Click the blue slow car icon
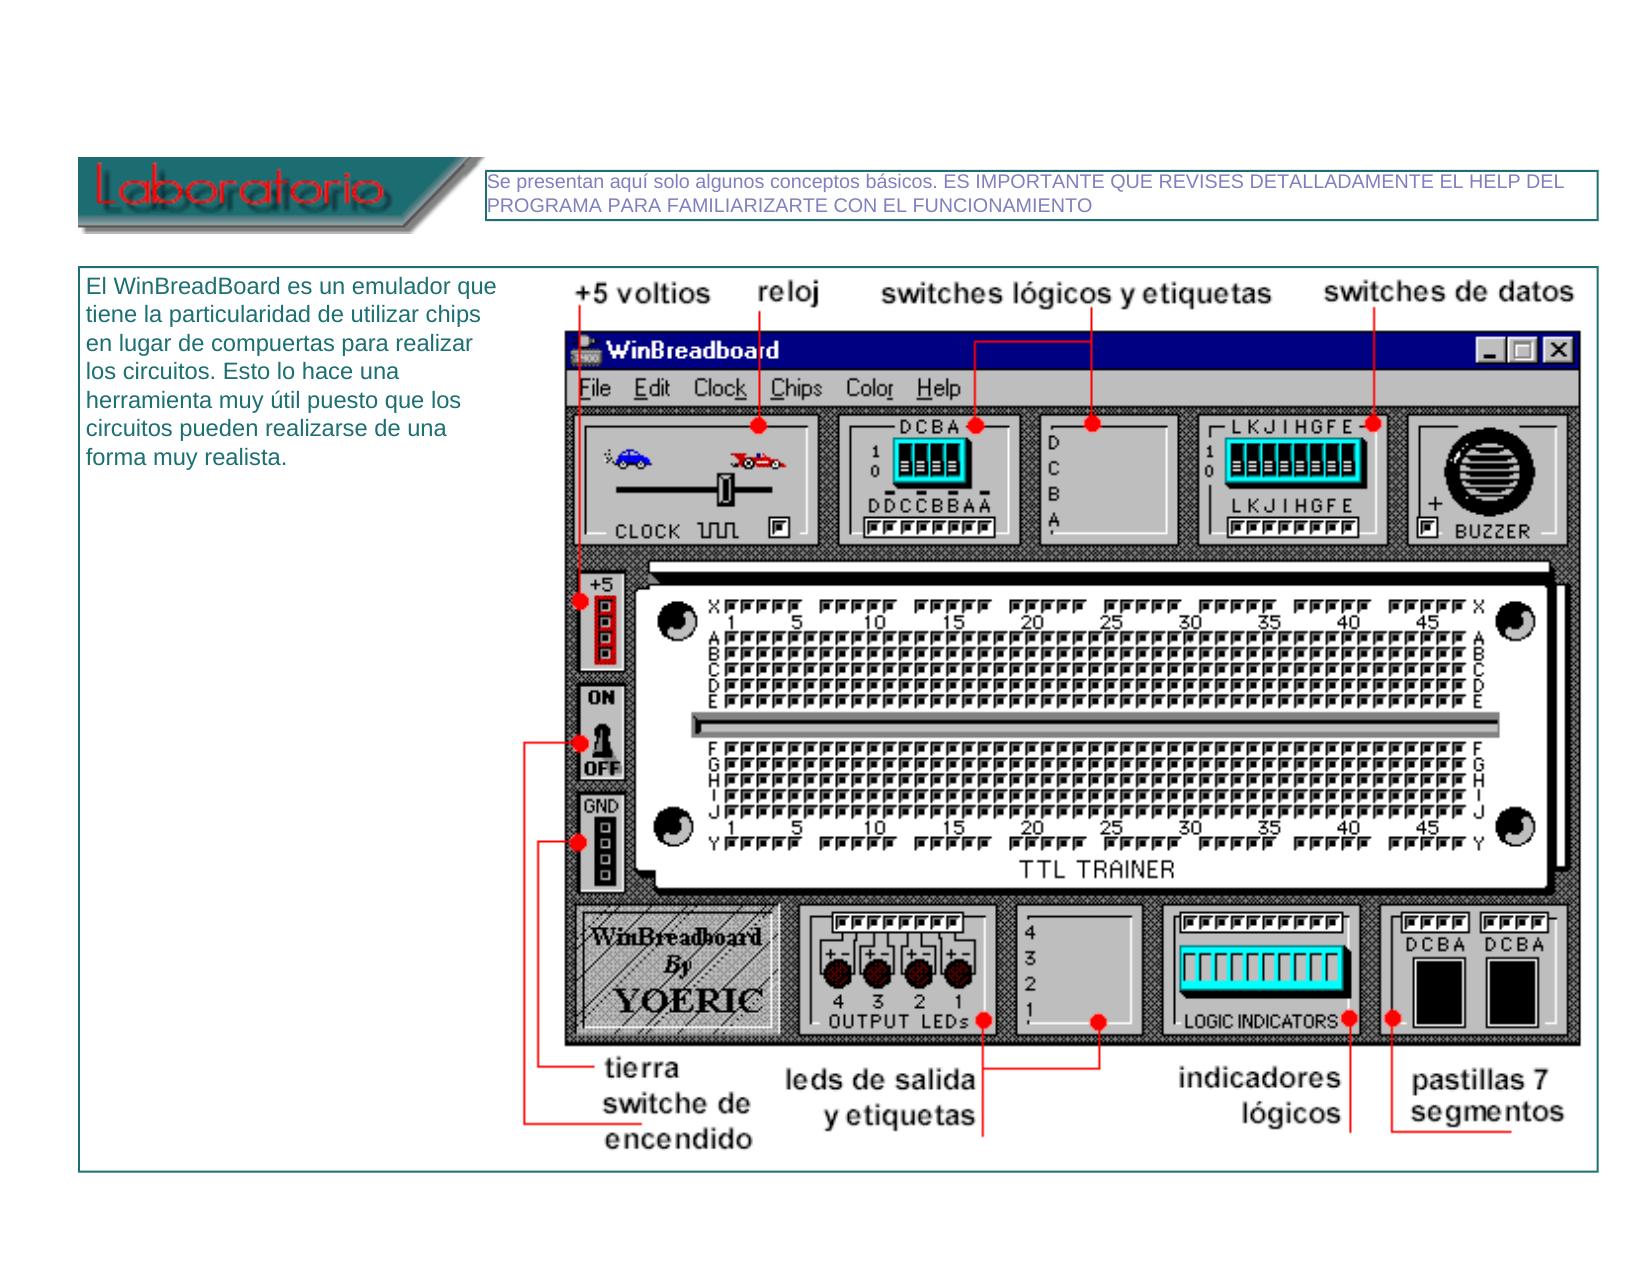 pyautogui.click(x=629, y=458)
